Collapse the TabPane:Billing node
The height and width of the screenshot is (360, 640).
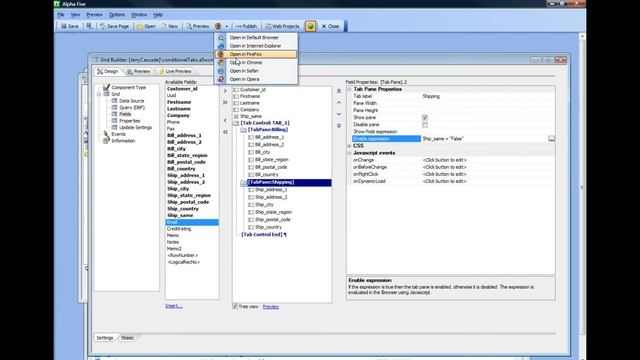244,130
